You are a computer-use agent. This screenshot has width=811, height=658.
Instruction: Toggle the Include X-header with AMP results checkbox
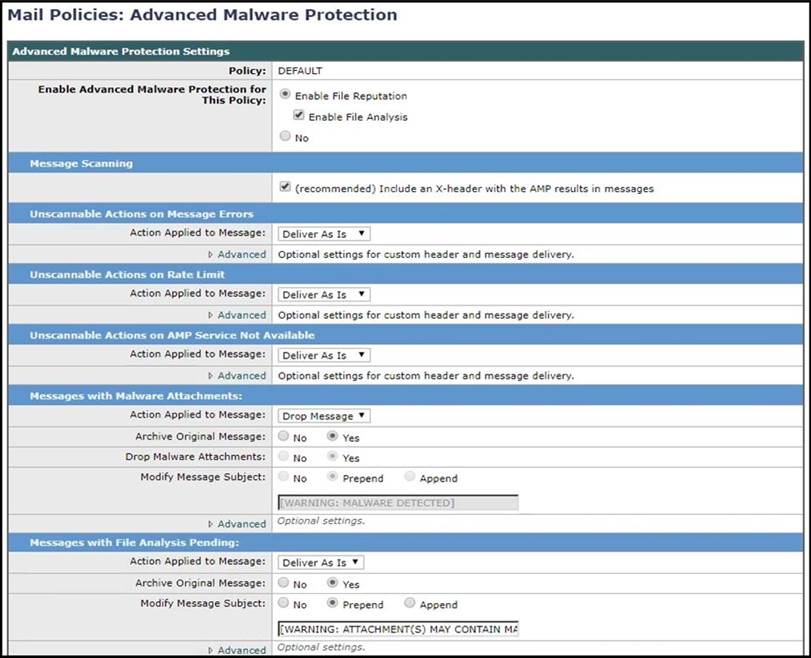pyautogui.click(x=286, y=187)
